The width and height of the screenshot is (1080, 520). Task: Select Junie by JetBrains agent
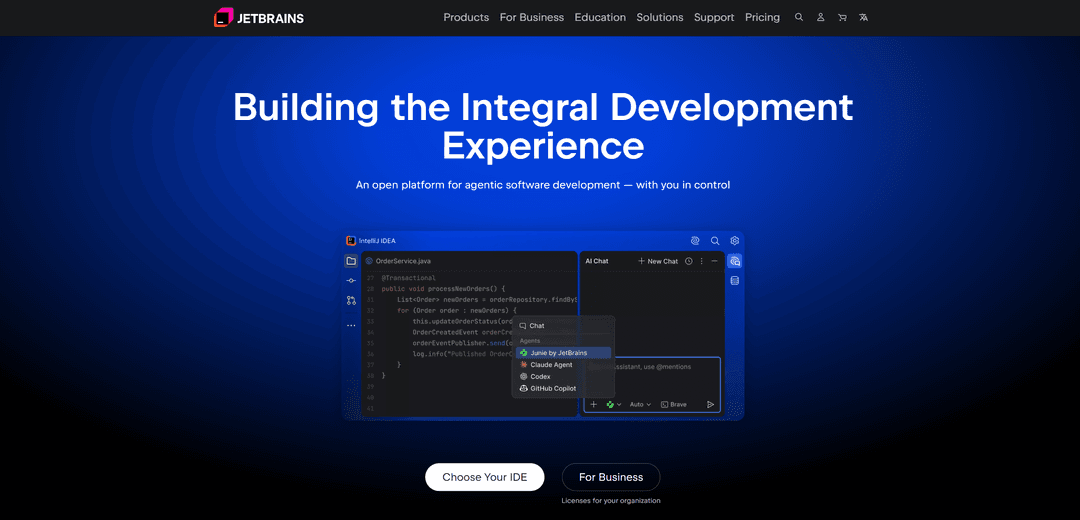pos(563,353)
